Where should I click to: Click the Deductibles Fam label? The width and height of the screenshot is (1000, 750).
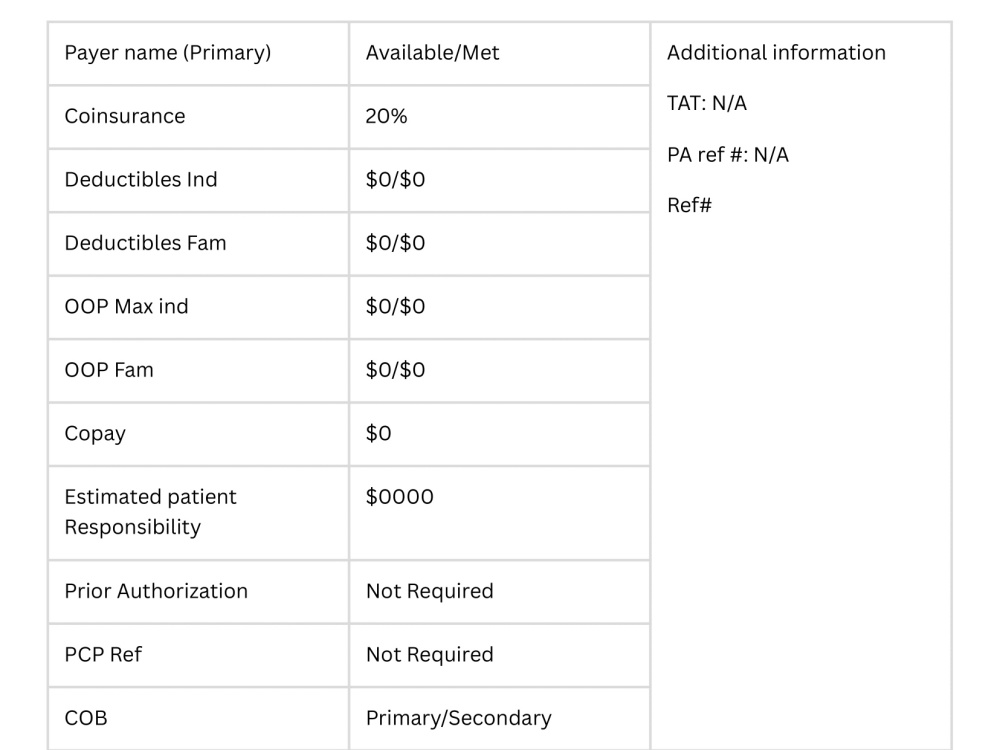145,243
